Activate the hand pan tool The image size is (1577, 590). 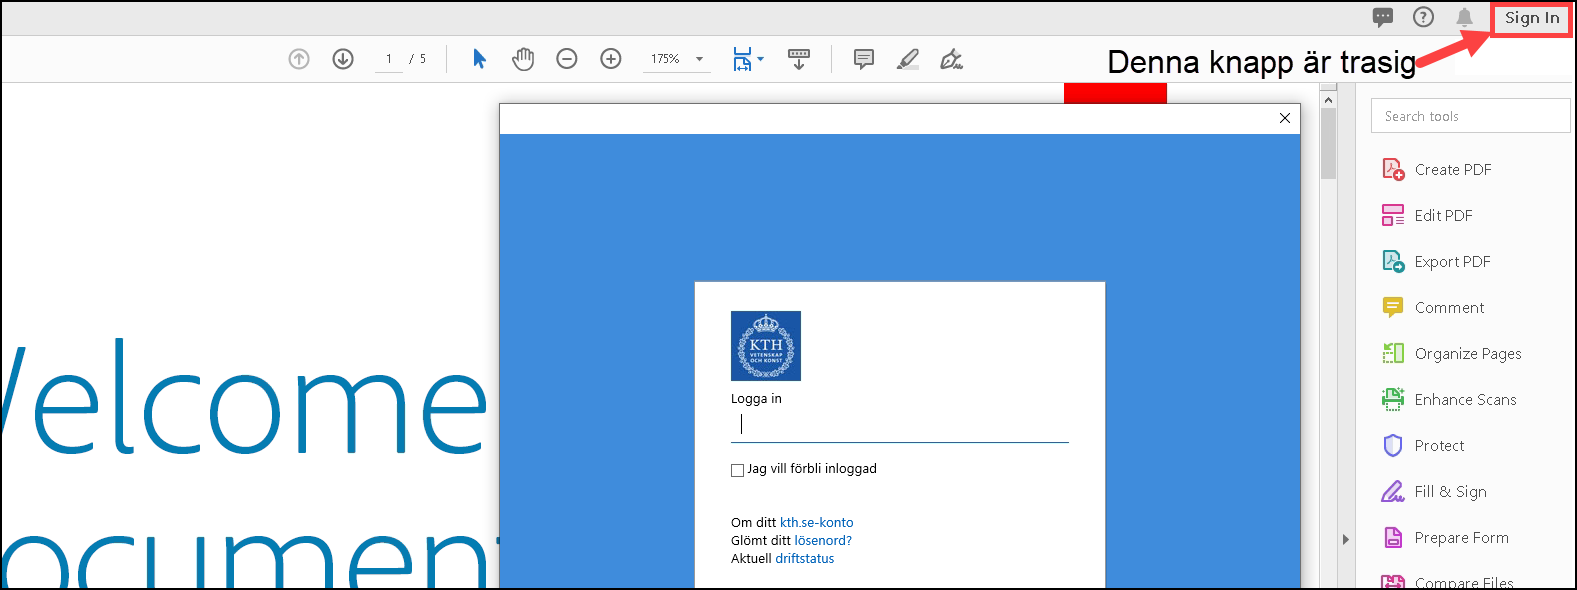[x=523, y=59]
